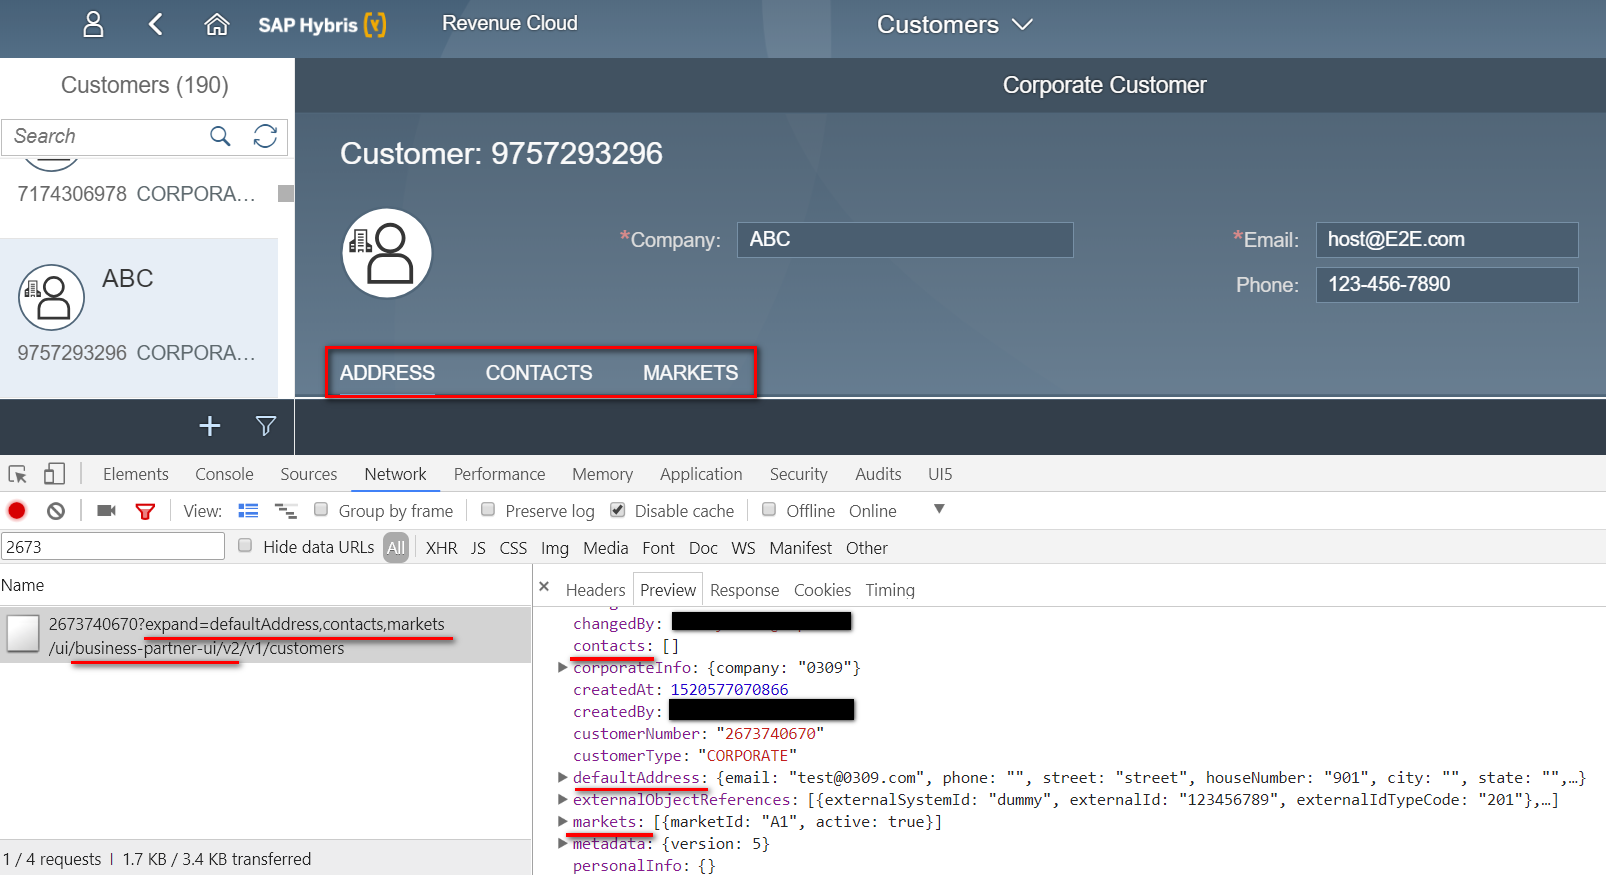Clear the network log

[x=56, y=511]
